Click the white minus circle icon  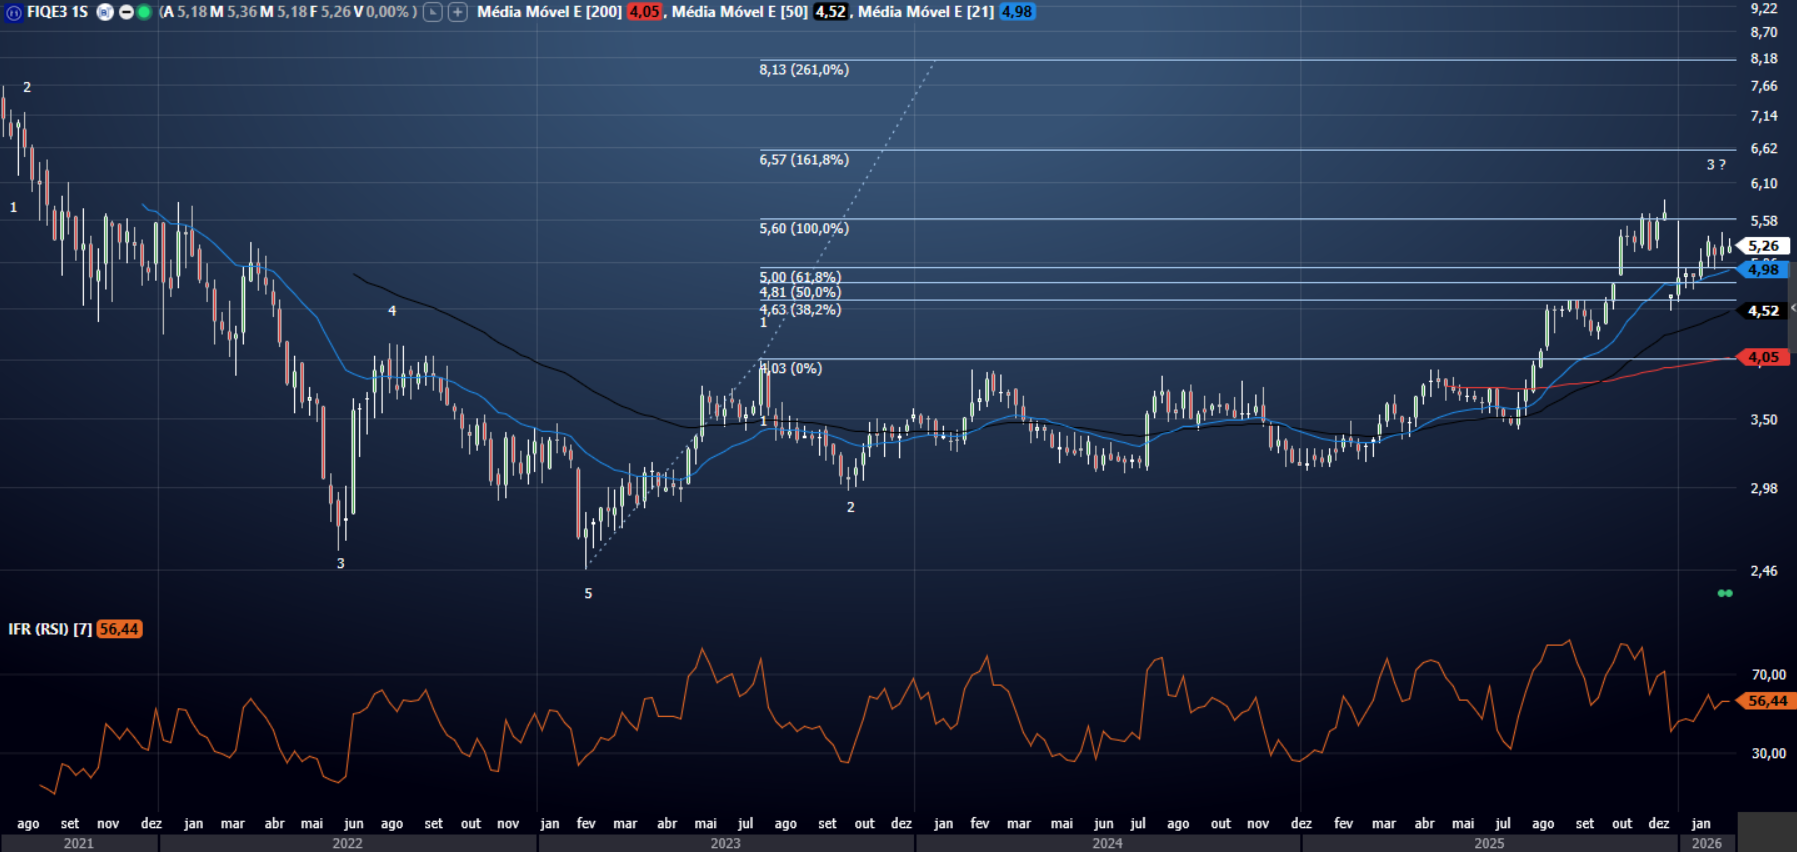(x=126, y=12)
